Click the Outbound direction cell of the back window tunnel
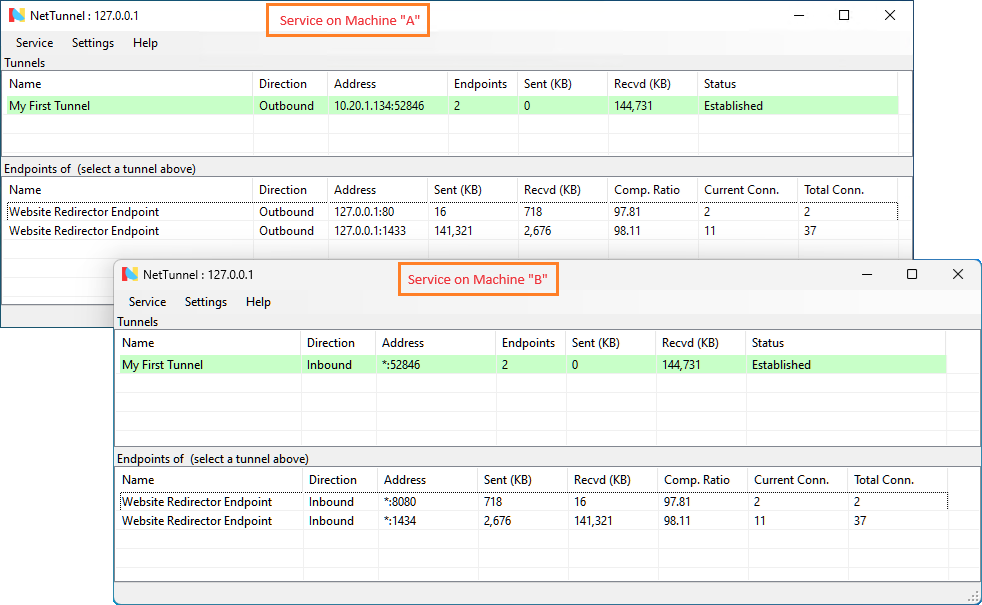The image size is (982, 605). (286, 106)
